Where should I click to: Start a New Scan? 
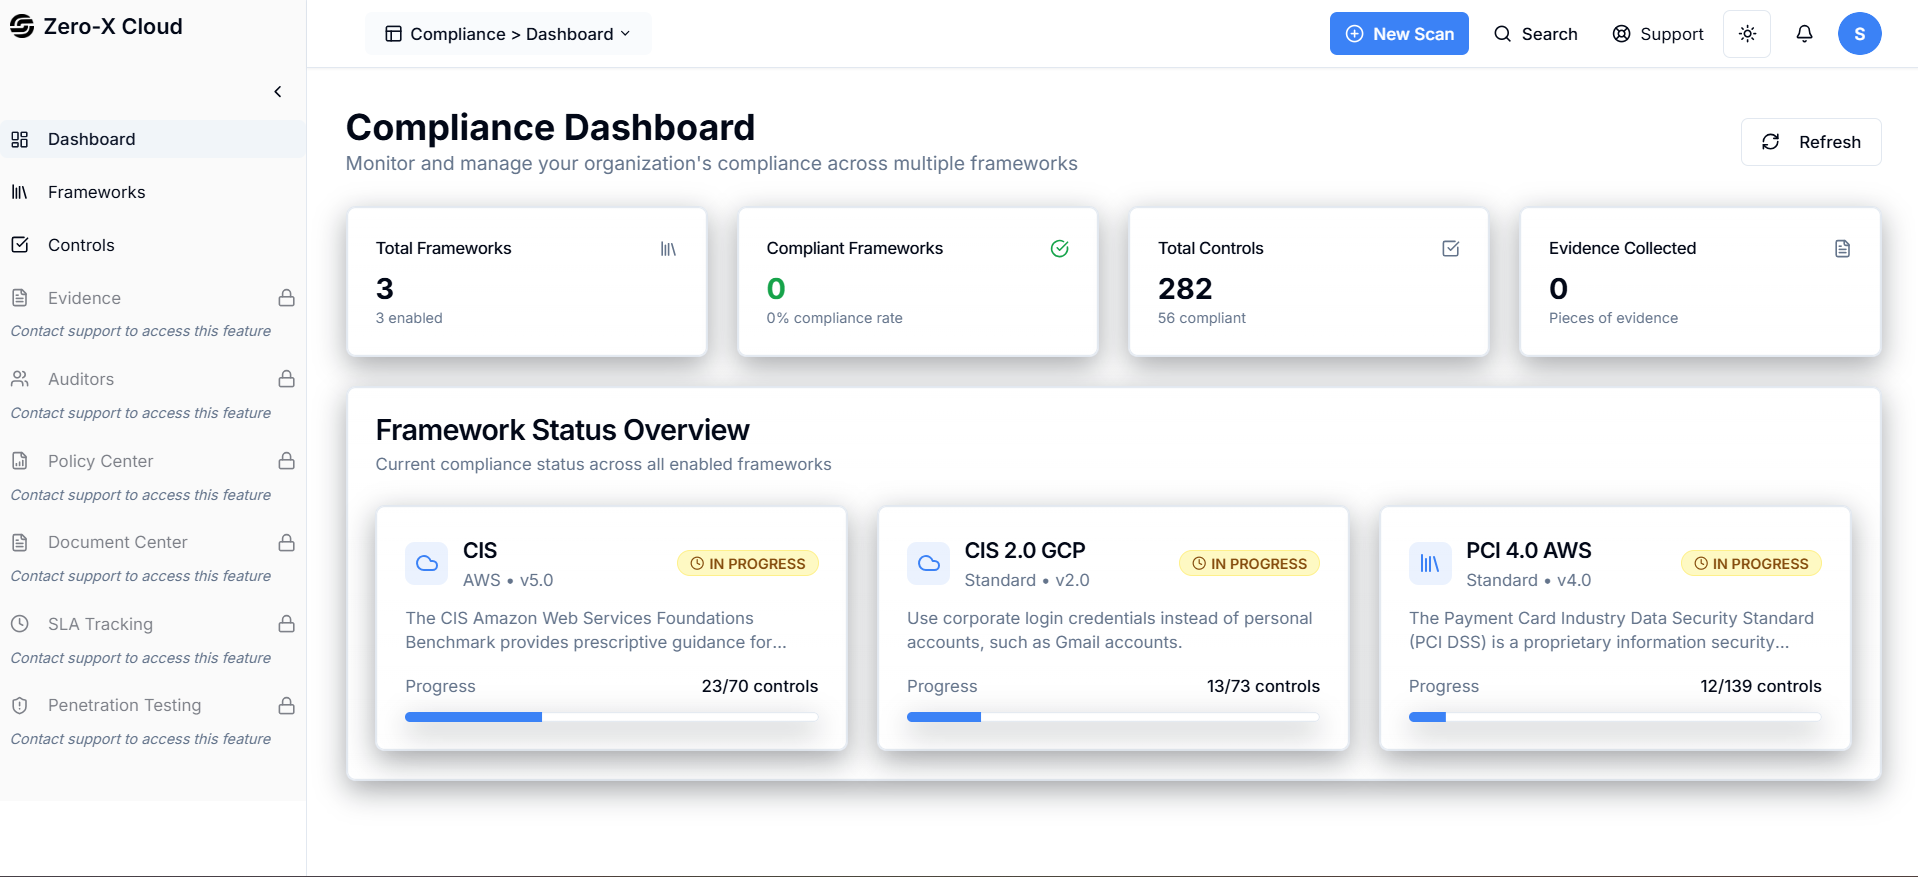(1399, 34)
